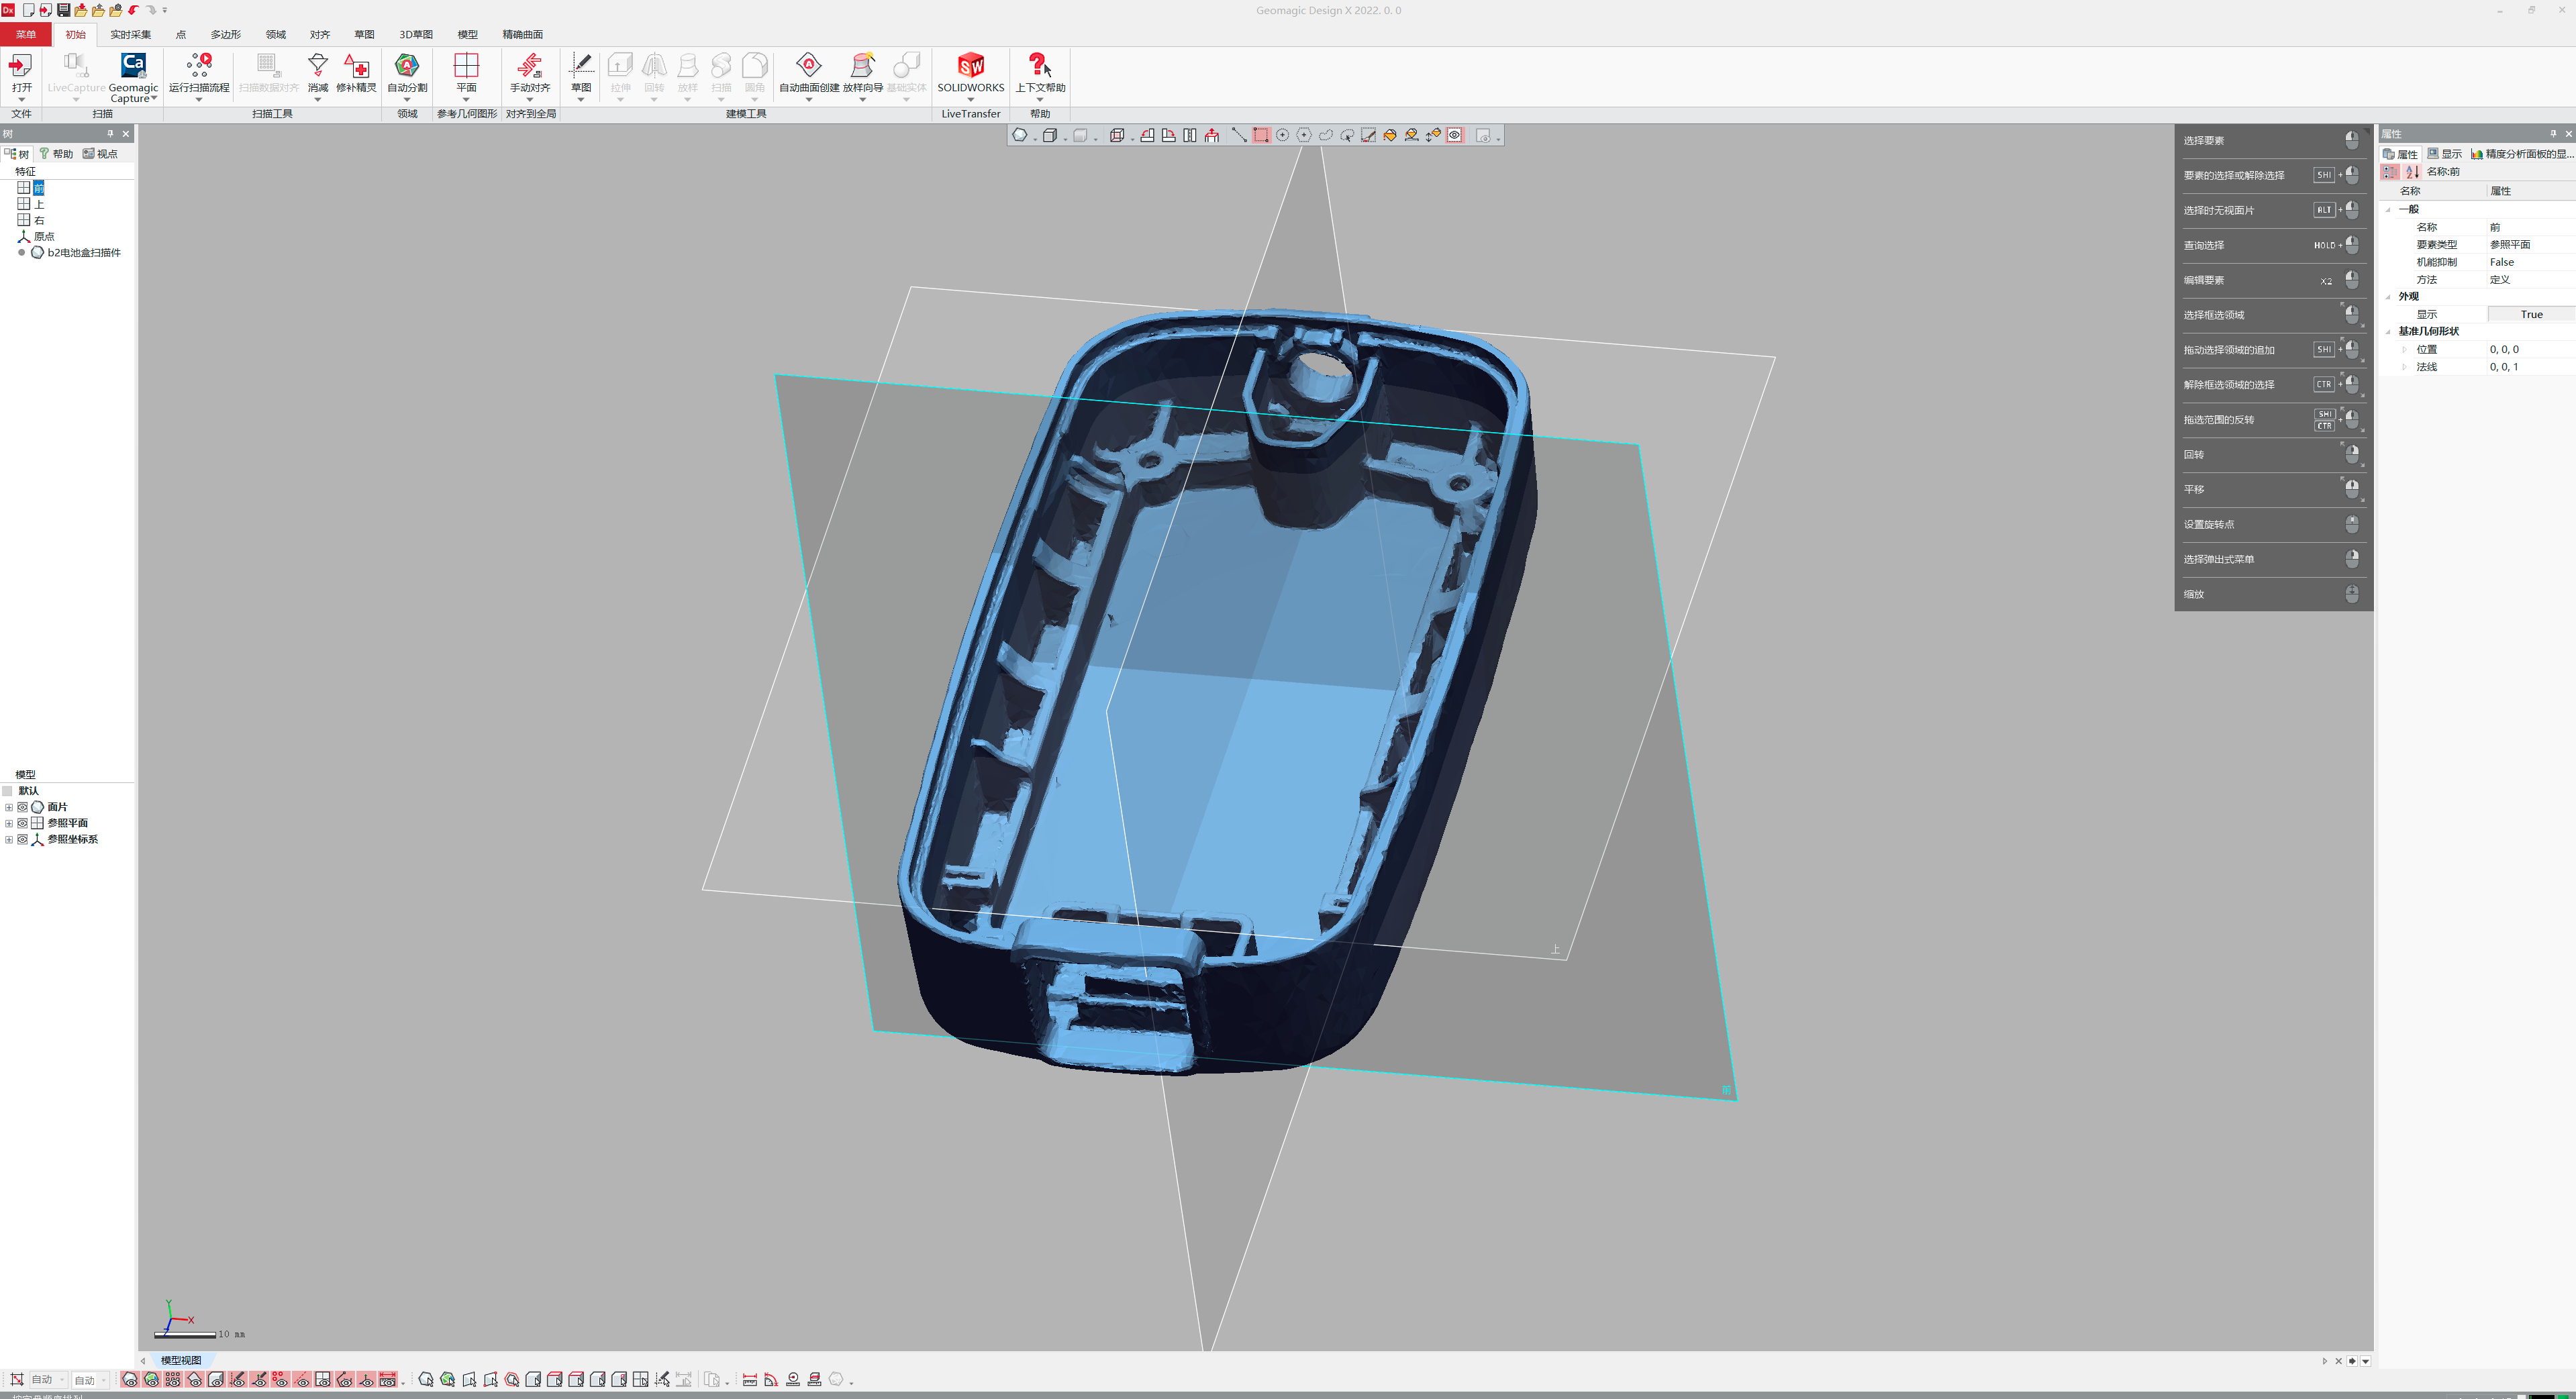Screen dimensions: 2576x1399
Task: Click the 手动对齐 manual align icon
Action: [x=530, y=67]
